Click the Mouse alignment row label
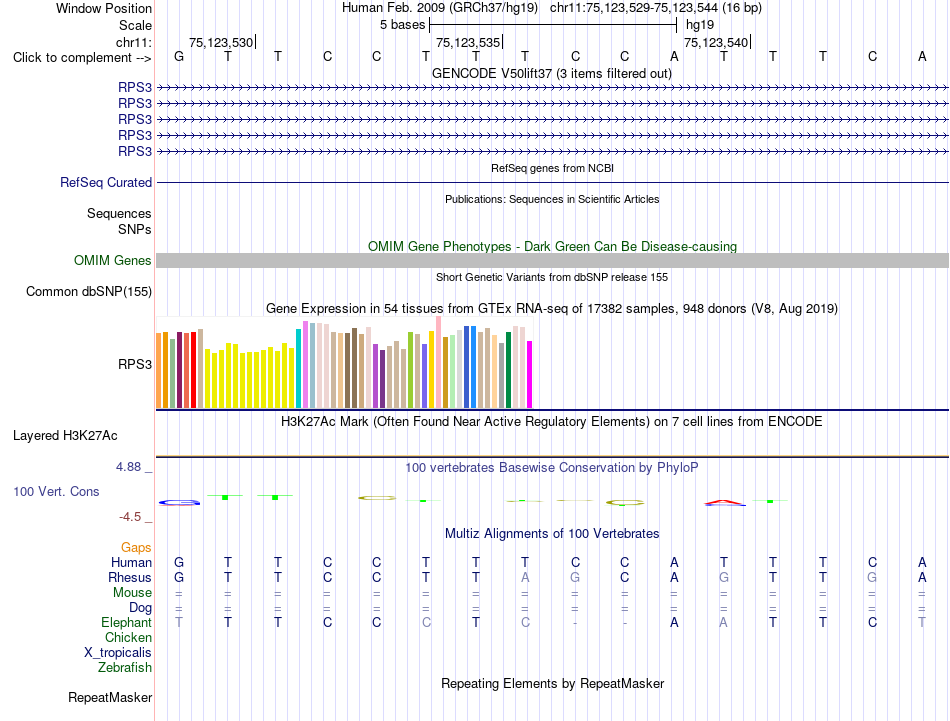This screenshot has height=721, width=950. click(132, 593)
